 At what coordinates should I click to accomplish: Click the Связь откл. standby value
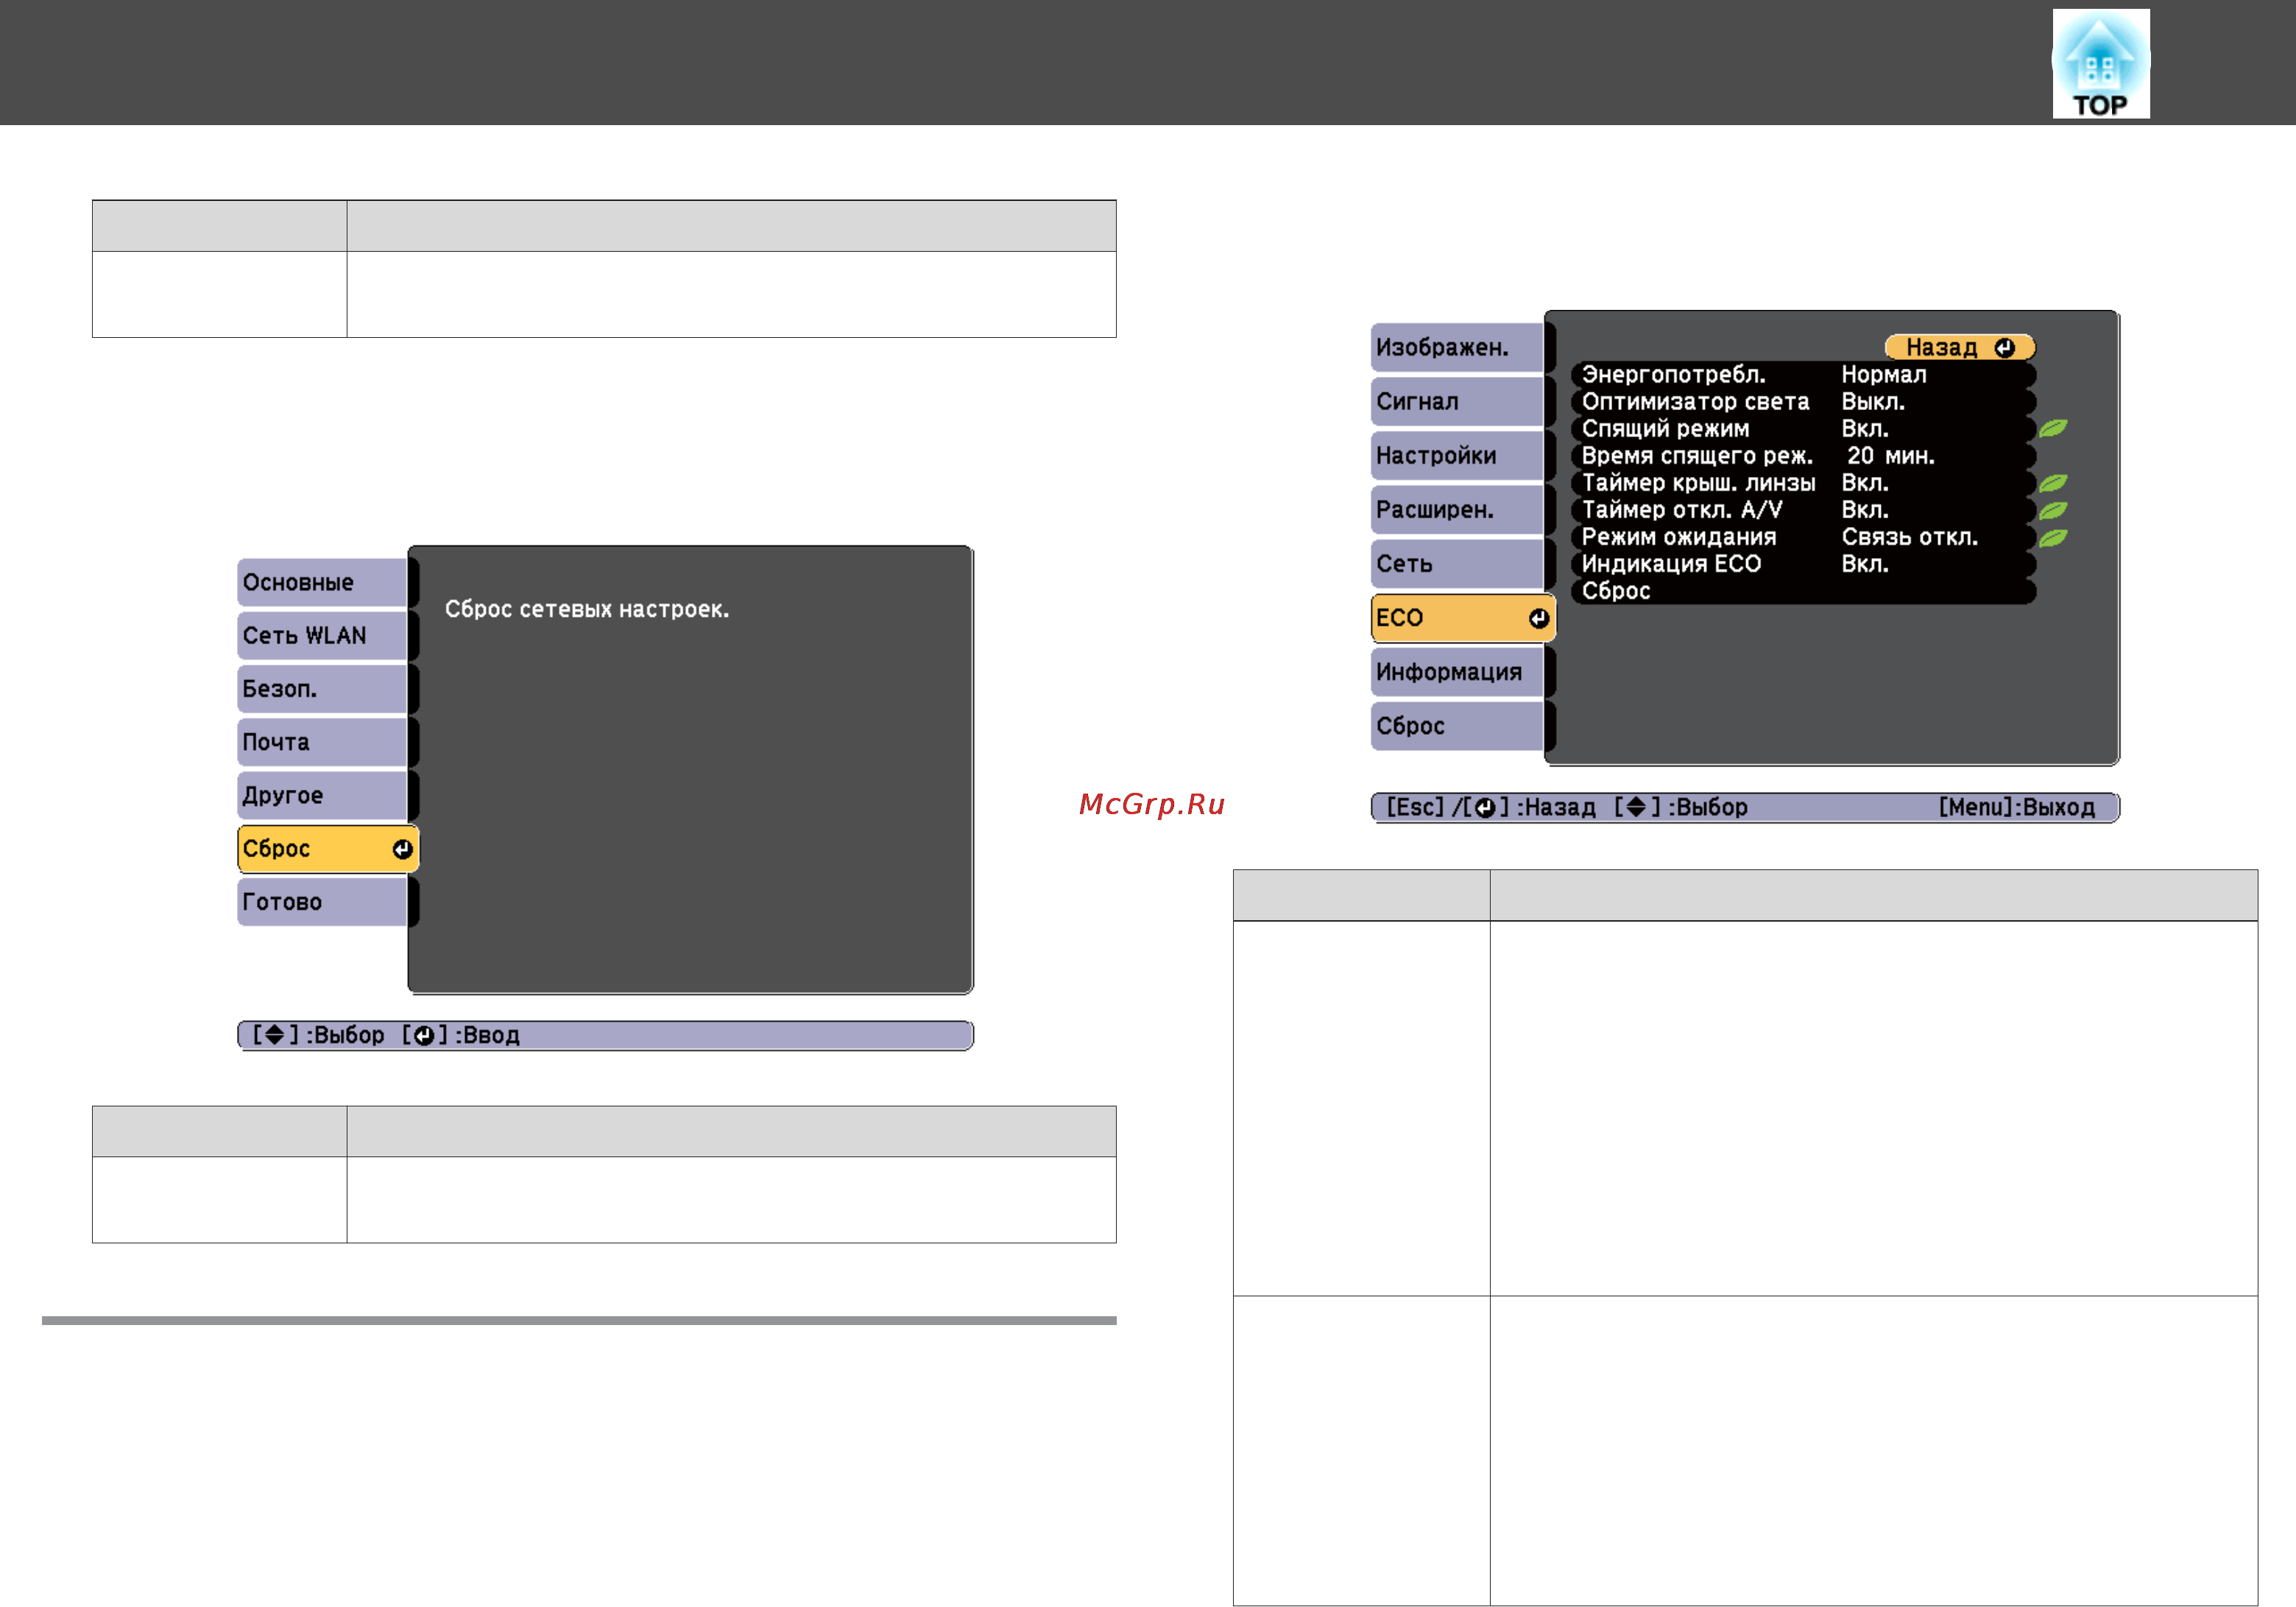[1910, 537]
